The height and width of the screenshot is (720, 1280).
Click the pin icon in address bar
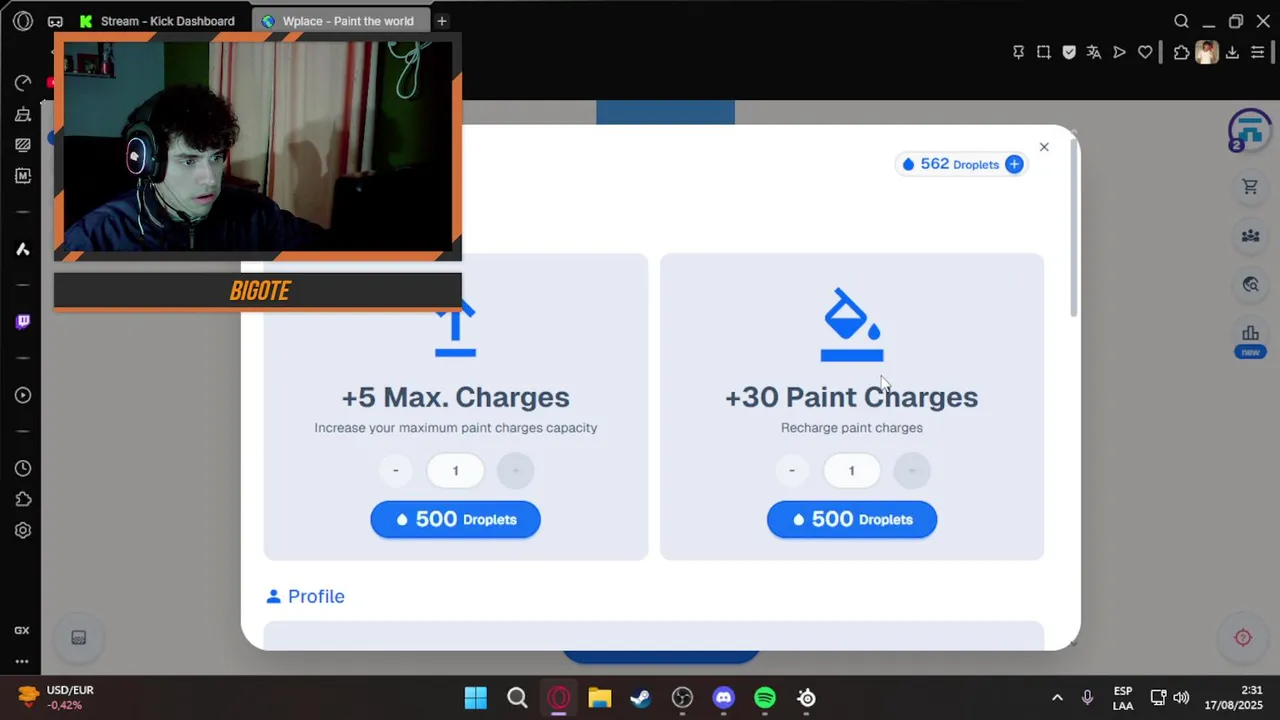(x=1018, y=52)
